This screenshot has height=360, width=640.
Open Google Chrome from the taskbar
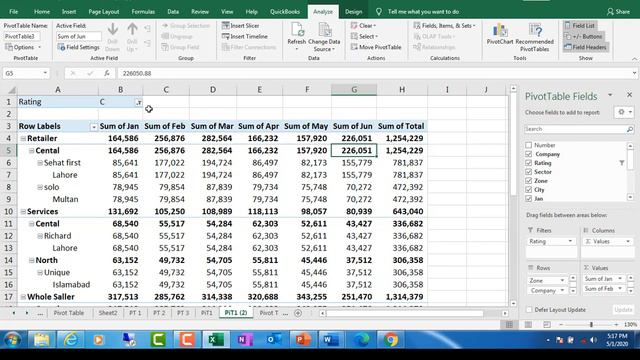pyautogui.click(x=390, y=340)
